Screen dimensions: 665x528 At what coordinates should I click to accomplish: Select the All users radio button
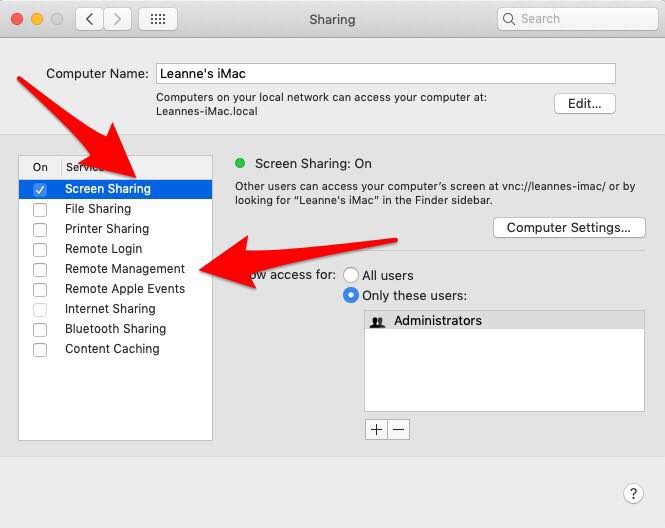tap(351, 275)
